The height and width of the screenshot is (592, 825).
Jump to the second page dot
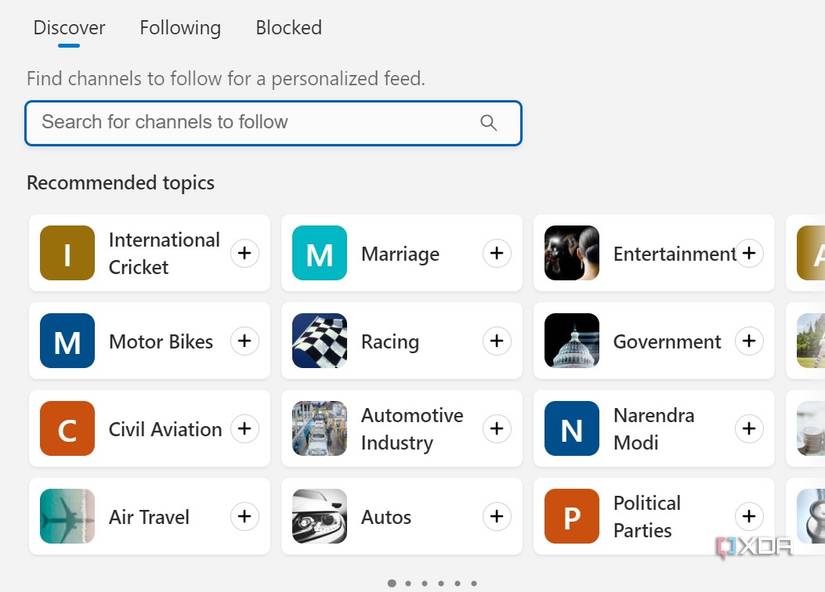tap(408, 583)
